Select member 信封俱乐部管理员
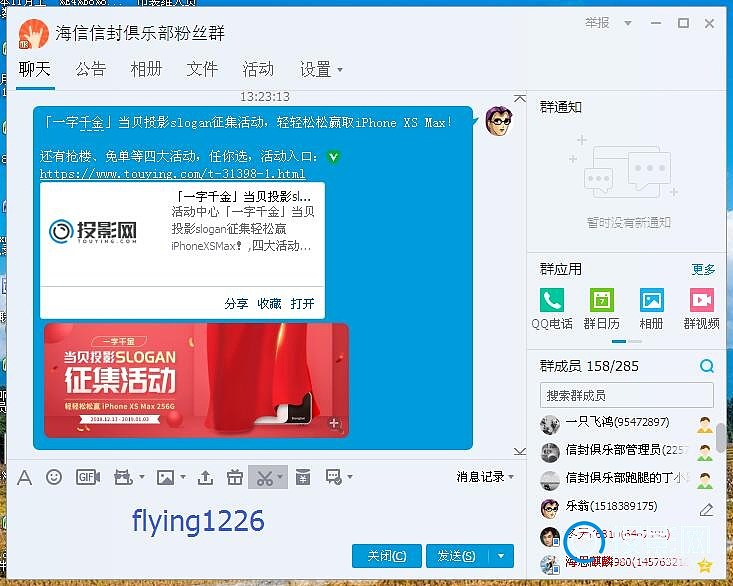733x586 pixels. [x=626, y=452]
